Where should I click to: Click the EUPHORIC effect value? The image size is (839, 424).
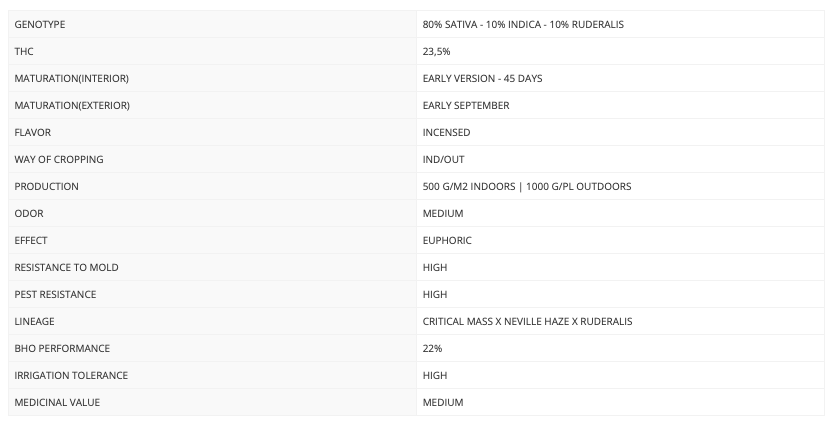coord(447,240)
